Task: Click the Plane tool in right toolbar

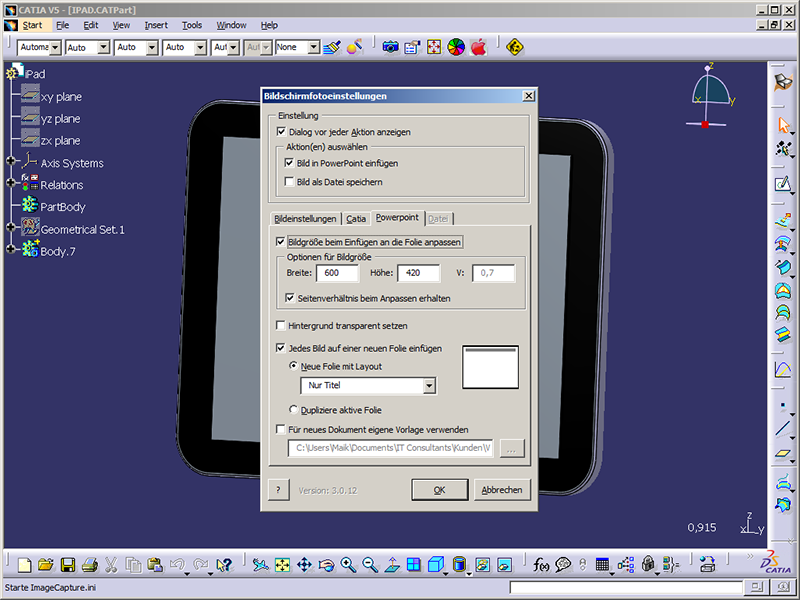Action: pos(782,453)
